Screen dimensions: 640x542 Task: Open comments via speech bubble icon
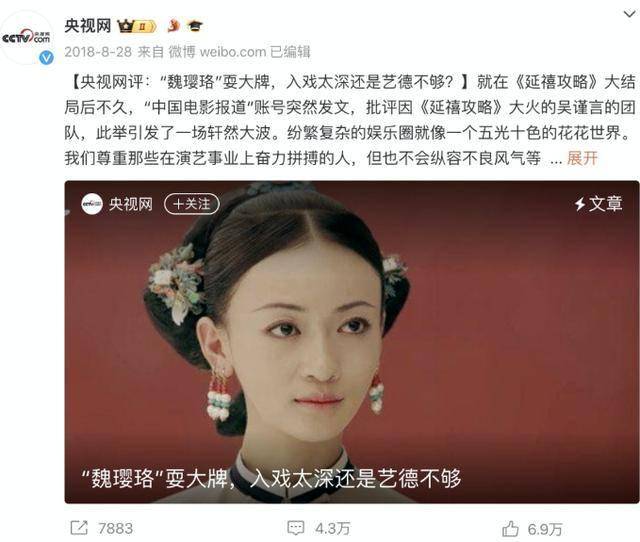coord(296,528)
